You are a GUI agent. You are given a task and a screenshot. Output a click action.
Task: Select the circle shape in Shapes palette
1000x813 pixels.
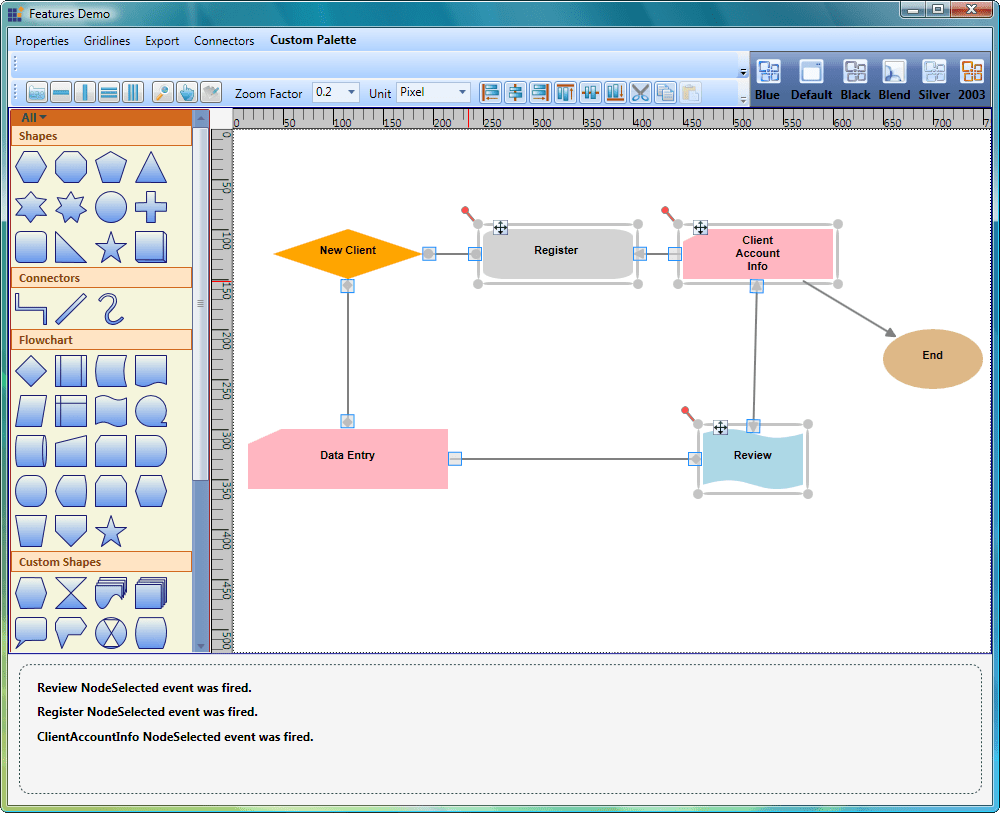click(x=110, y=207)
